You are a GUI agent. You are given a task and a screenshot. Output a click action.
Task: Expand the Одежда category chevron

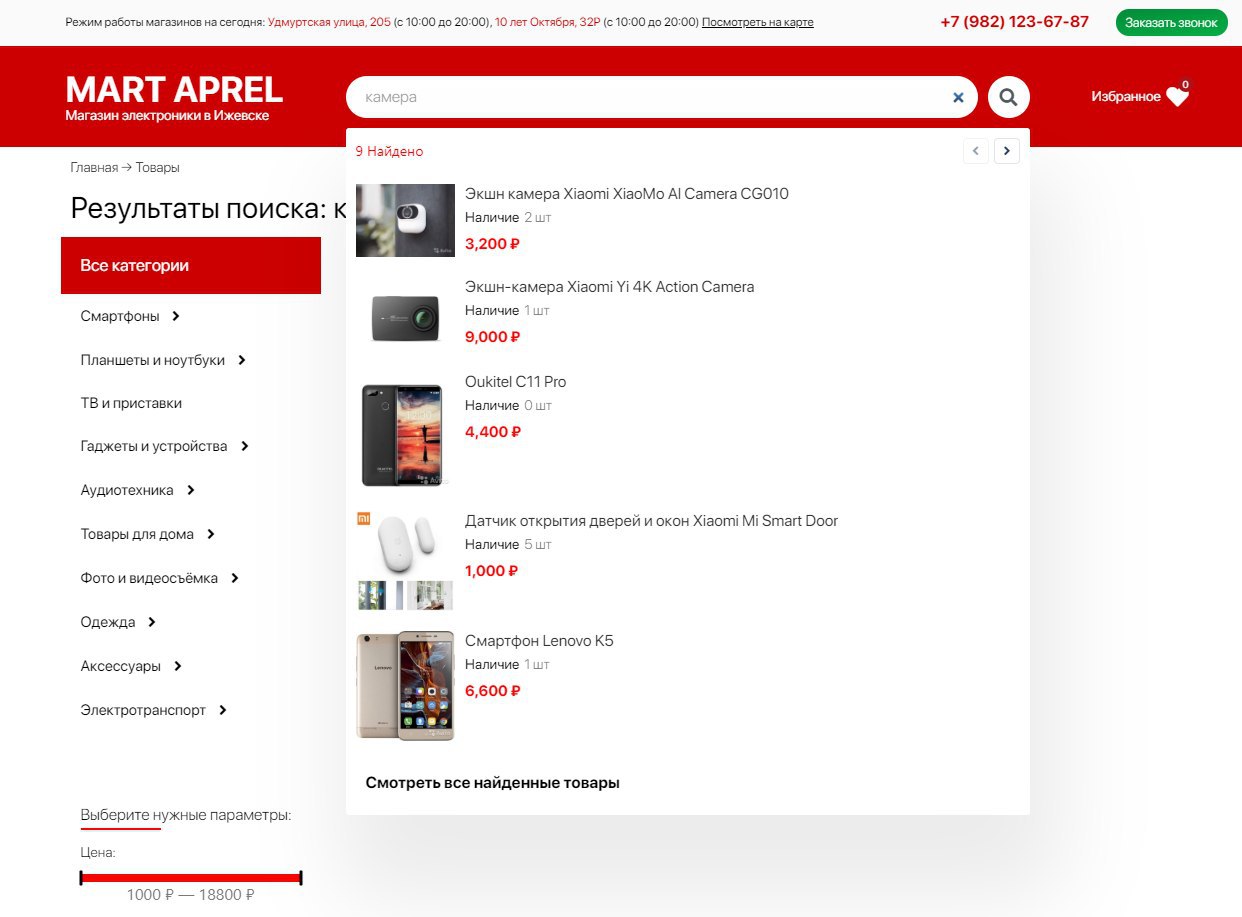pyautogui.click(x=152, y=622)
